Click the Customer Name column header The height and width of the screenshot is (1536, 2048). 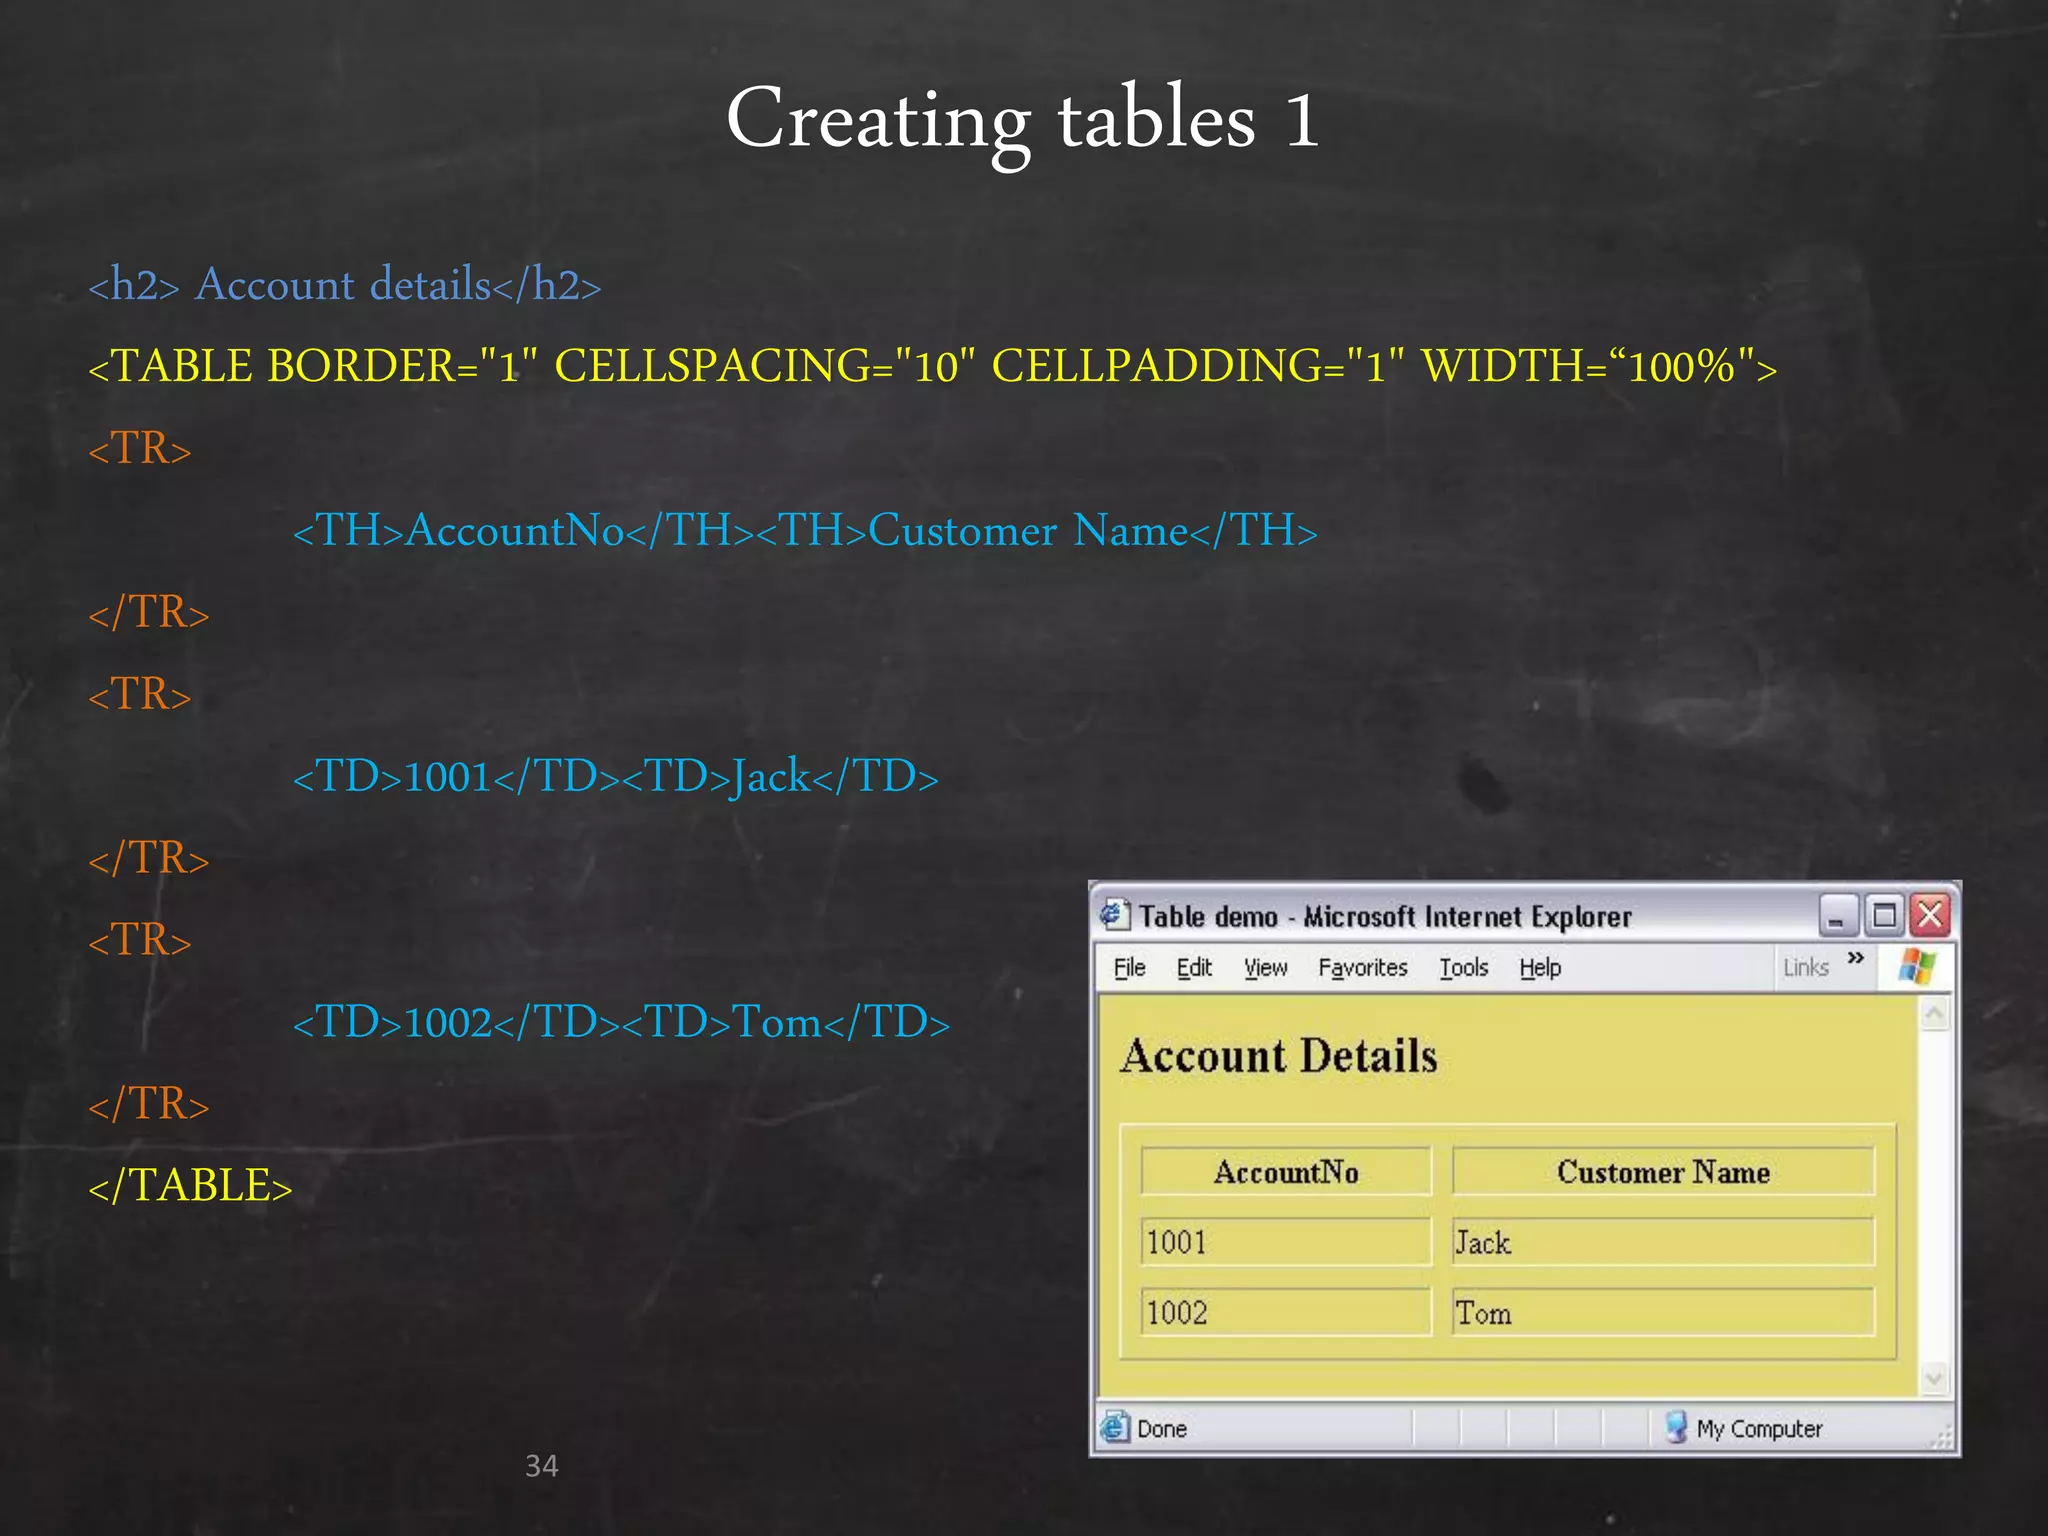(1662, 1172)
